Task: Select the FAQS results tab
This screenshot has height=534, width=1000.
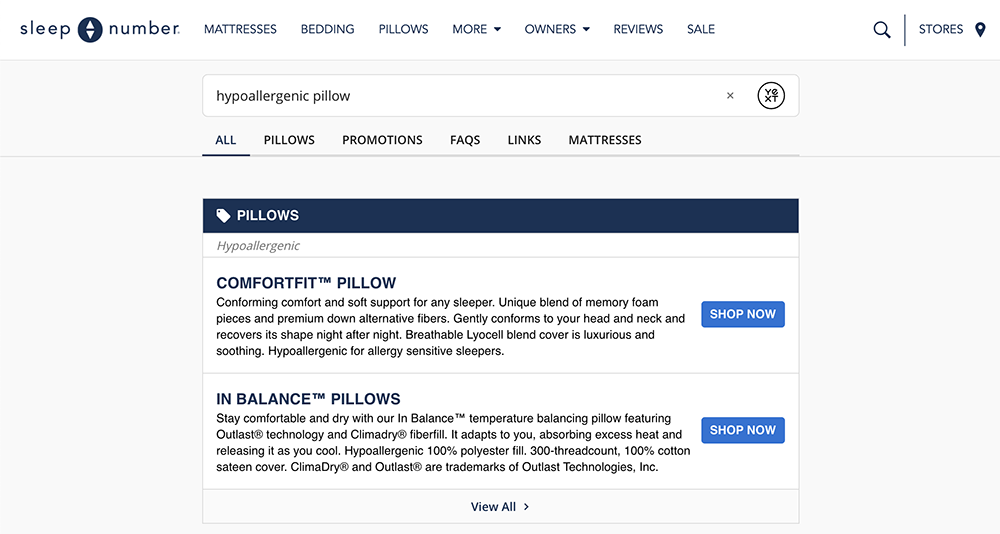Action: 465,140
